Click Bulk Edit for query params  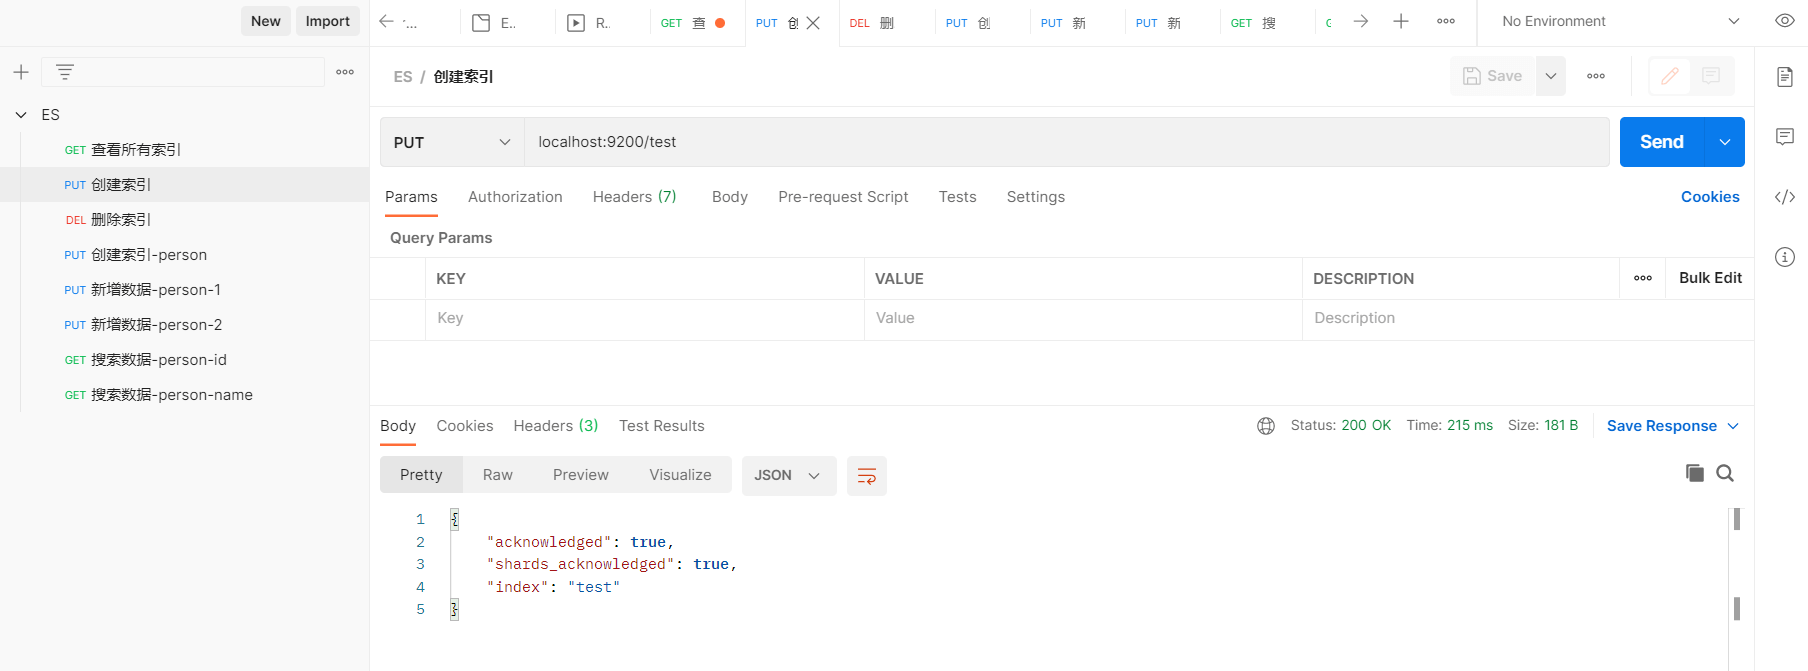[x=1710, y=278]
